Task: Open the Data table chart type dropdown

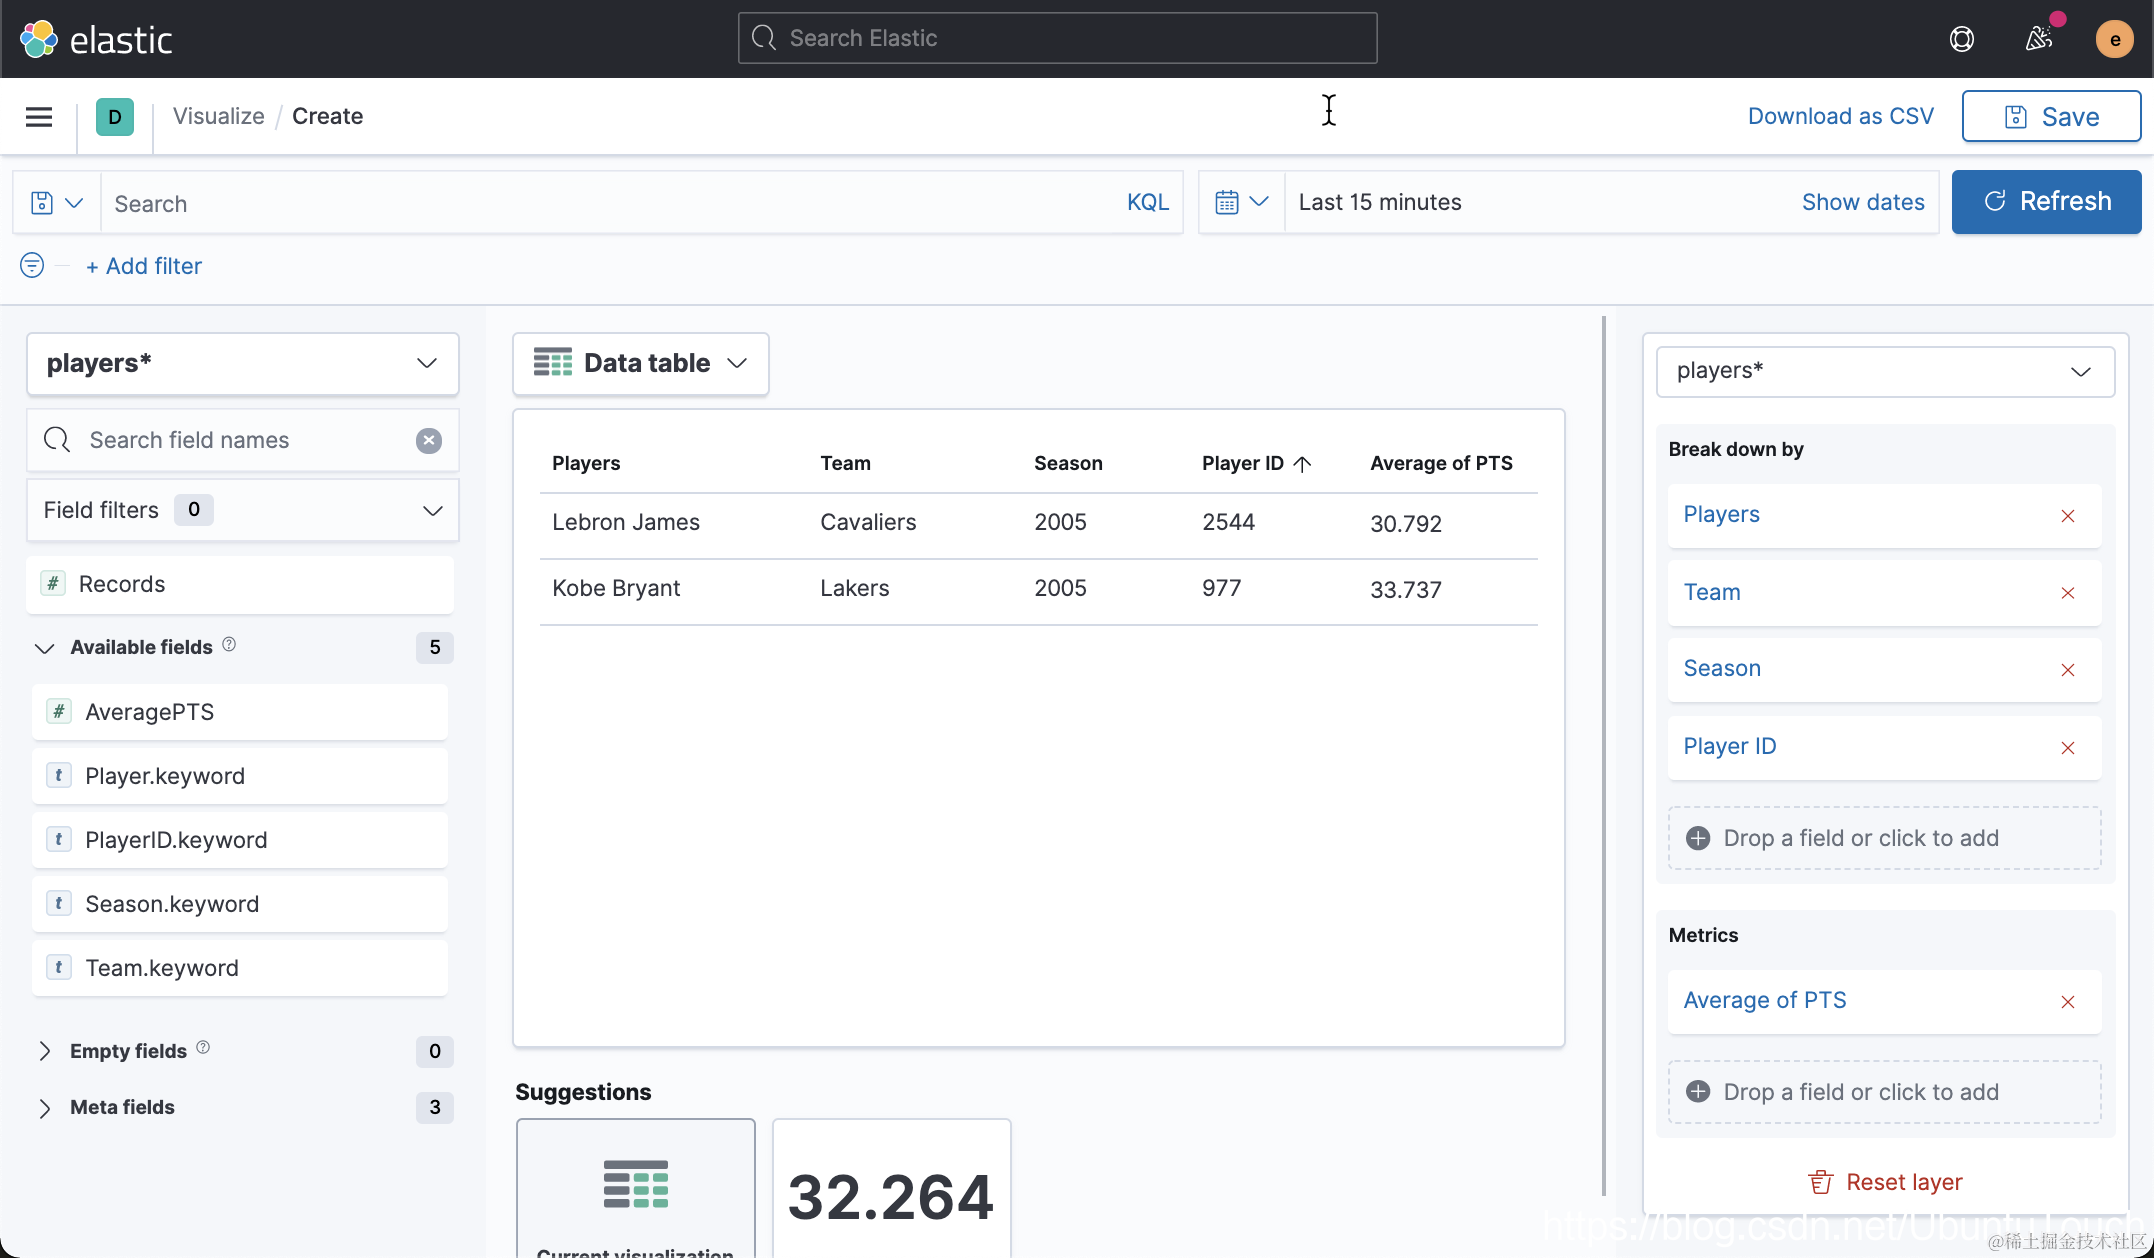Action: (641, 363)
